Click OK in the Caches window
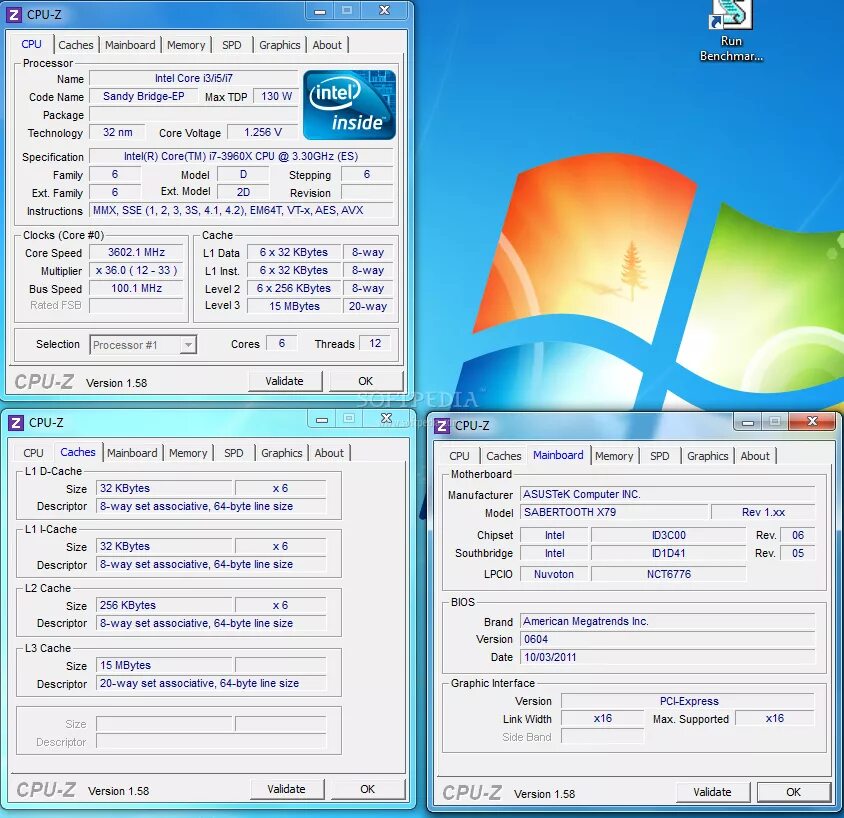This screenshot has width=844, height=818. point(368,789)
